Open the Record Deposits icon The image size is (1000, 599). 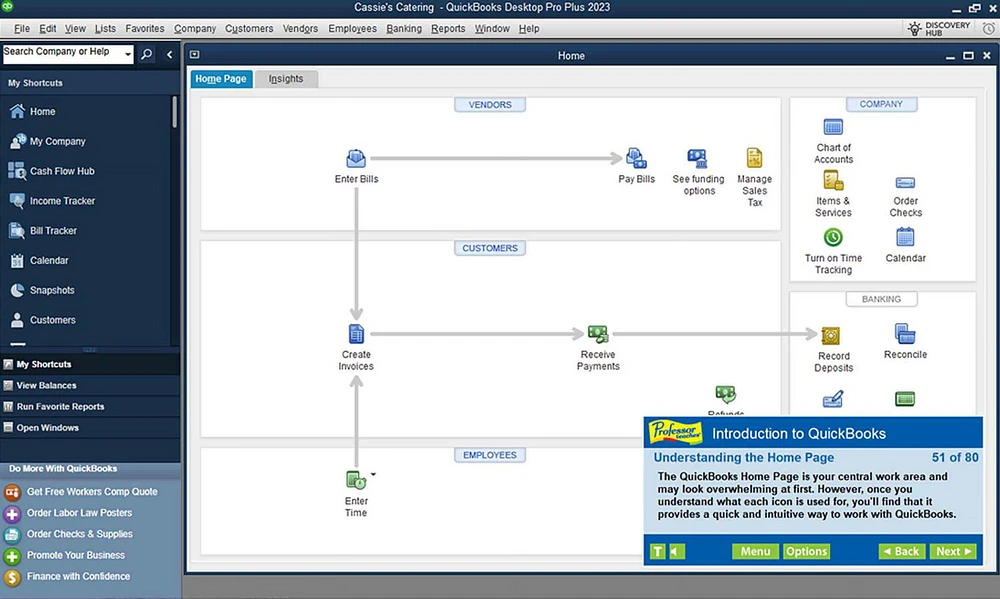[x=830, y=336]
